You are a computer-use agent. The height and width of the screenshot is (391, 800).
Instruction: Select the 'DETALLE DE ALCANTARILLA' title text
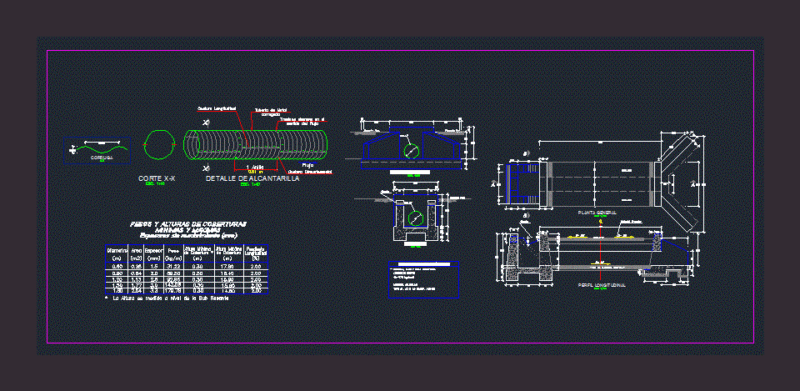pyautogui.click(x=253, y=179)
